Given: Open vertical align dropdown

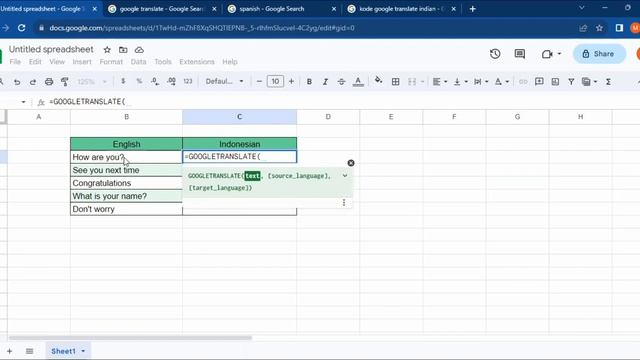Looking at the screenshot, I should (x=460, y=82).
